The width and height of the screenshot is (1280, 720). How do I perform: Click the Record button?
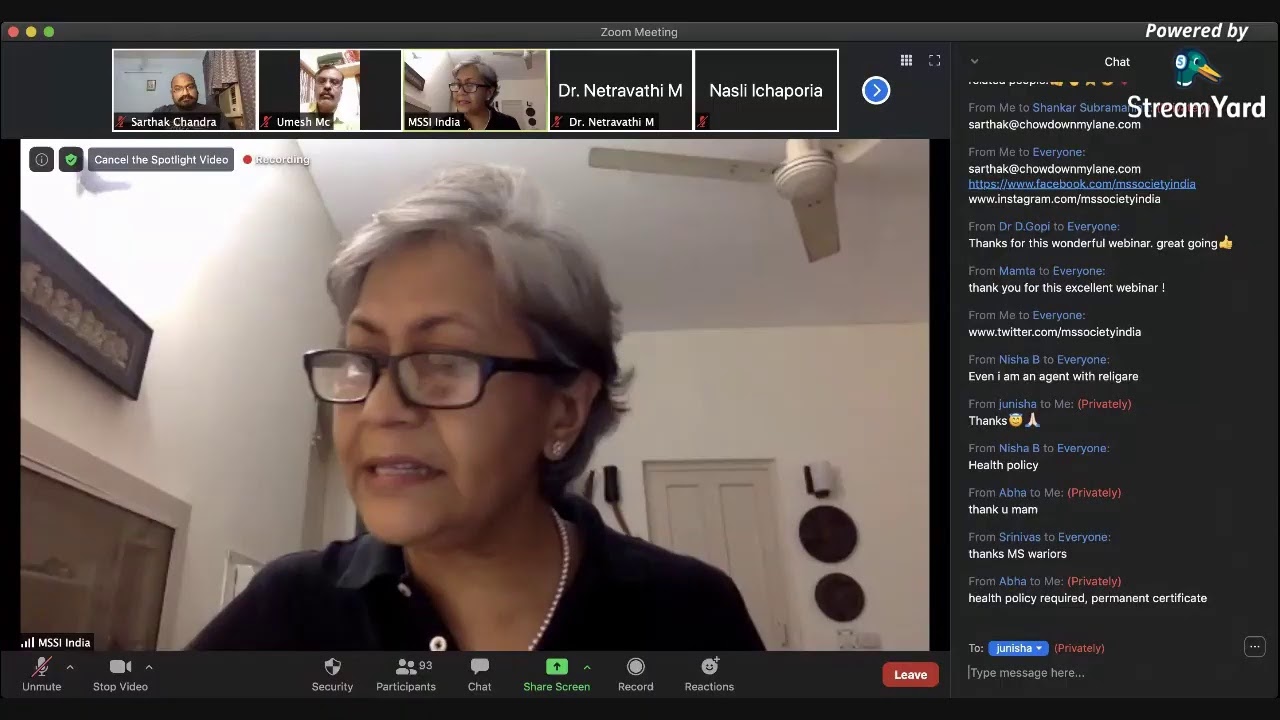point(635,675)
